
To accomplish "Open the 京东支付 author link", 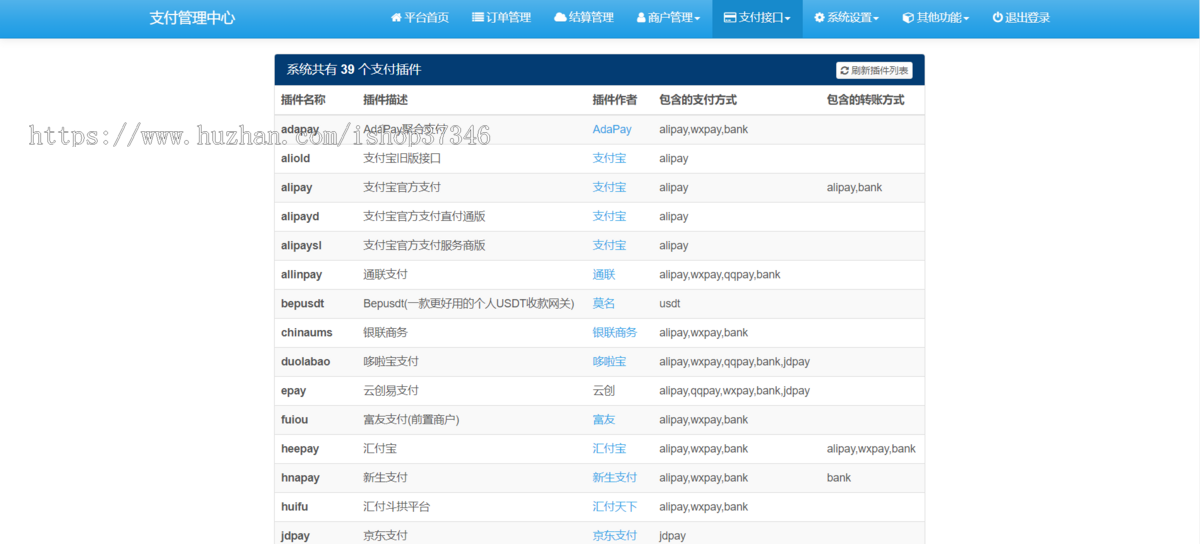I will coord(615,535).
